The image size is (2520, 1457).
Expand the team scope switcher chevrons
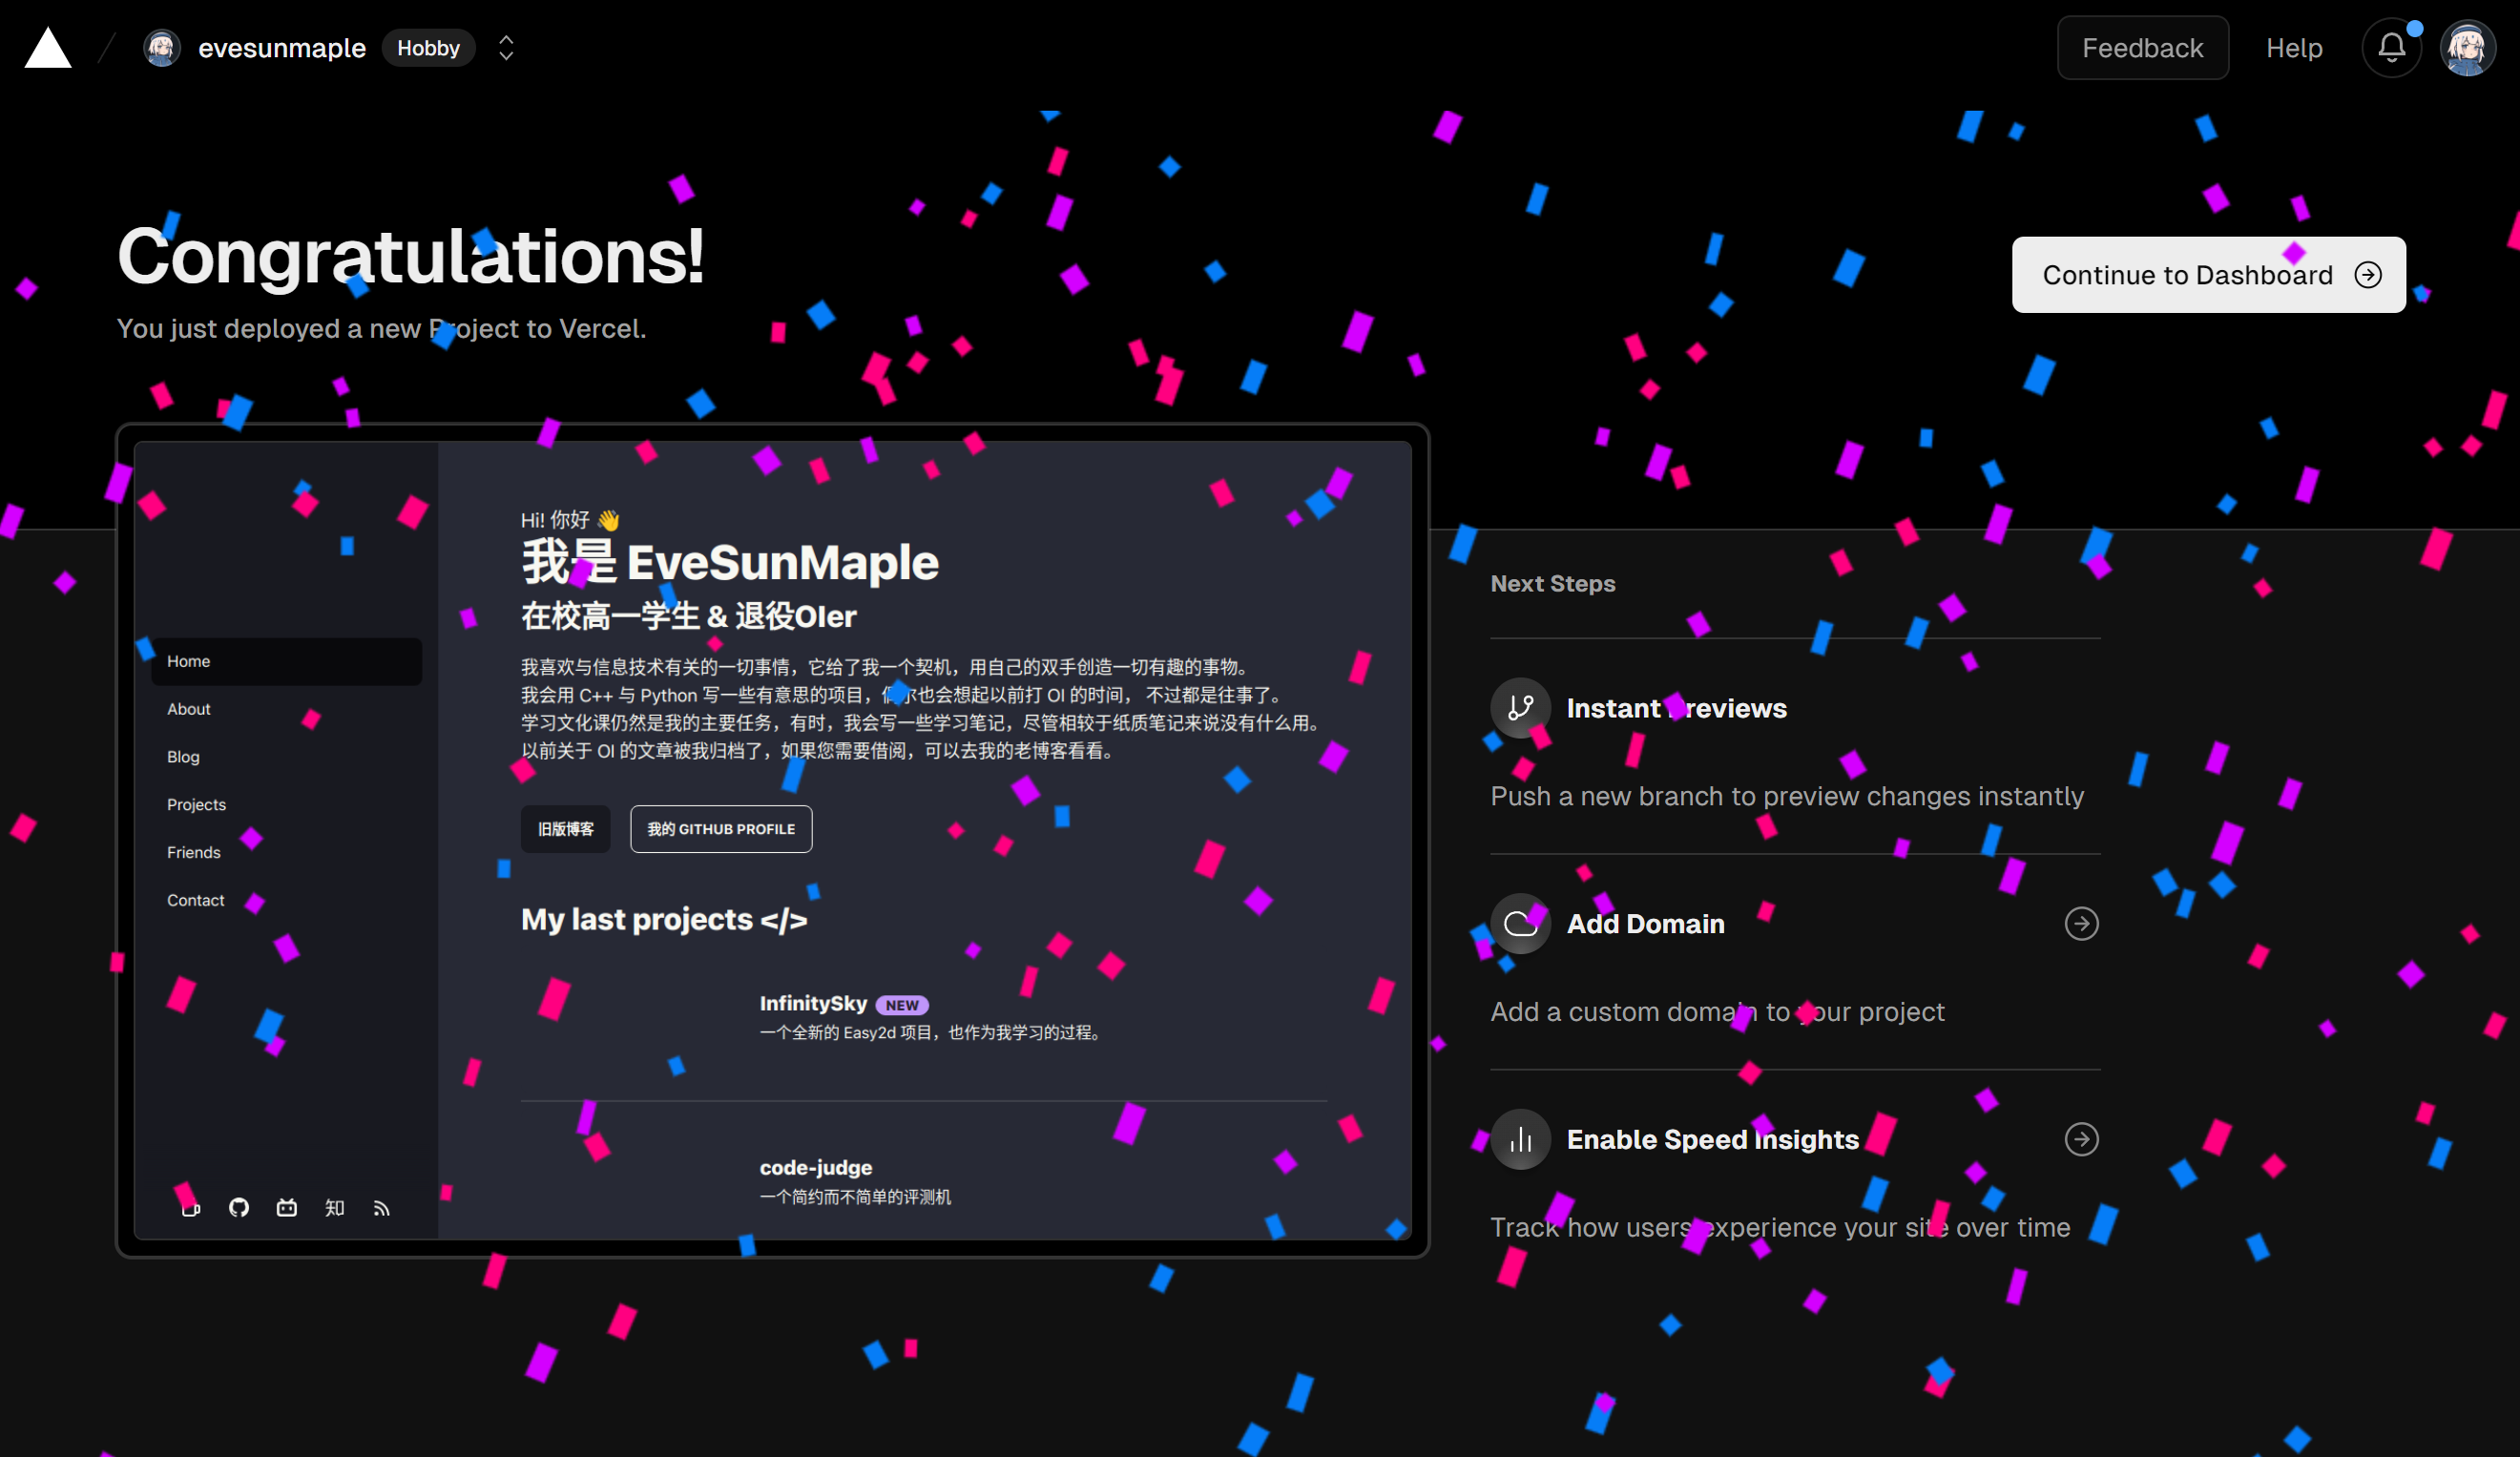506,48
